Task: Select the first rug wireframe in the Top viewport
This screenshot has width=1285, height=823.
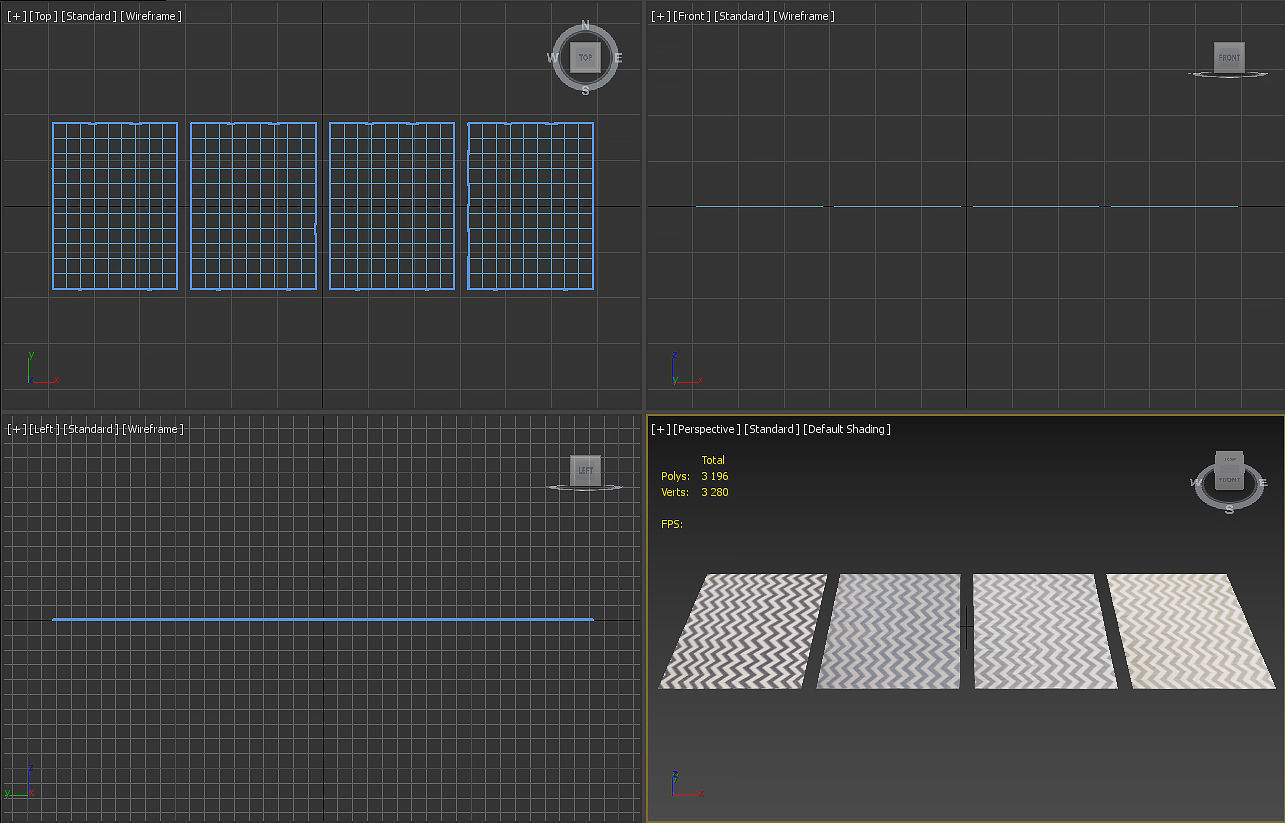Action: (x=115, y=206)
